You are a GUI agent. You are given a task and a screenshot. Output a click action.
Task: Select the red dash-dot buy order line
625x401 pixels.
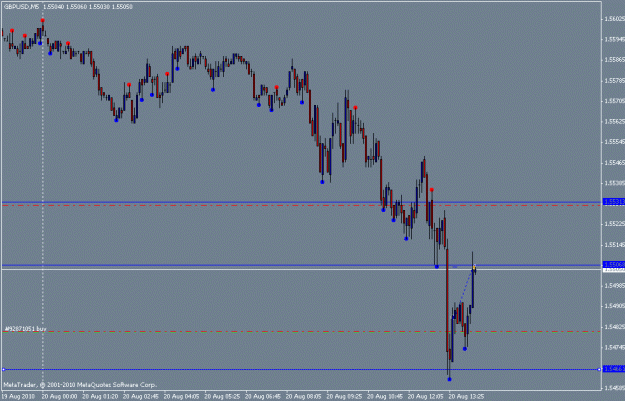[x=301, y=331]
